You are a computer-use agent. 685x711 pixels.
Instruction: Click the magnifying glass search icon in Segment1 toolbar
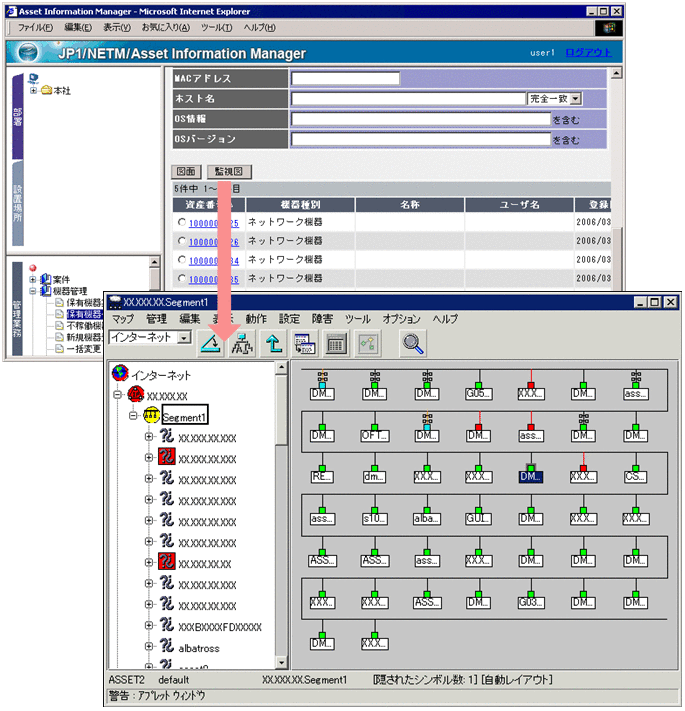pyautogui.click(x=413, y=344)
